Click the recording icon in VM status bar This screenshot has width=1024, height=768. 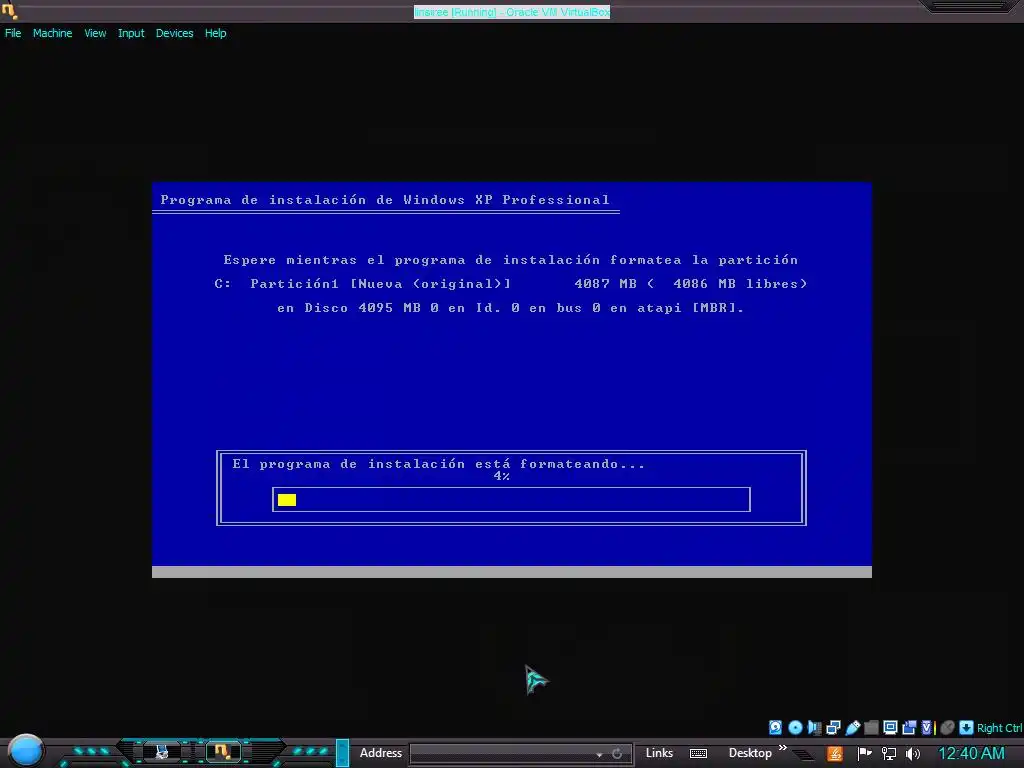pyautogui.click(x=909, y=728)
